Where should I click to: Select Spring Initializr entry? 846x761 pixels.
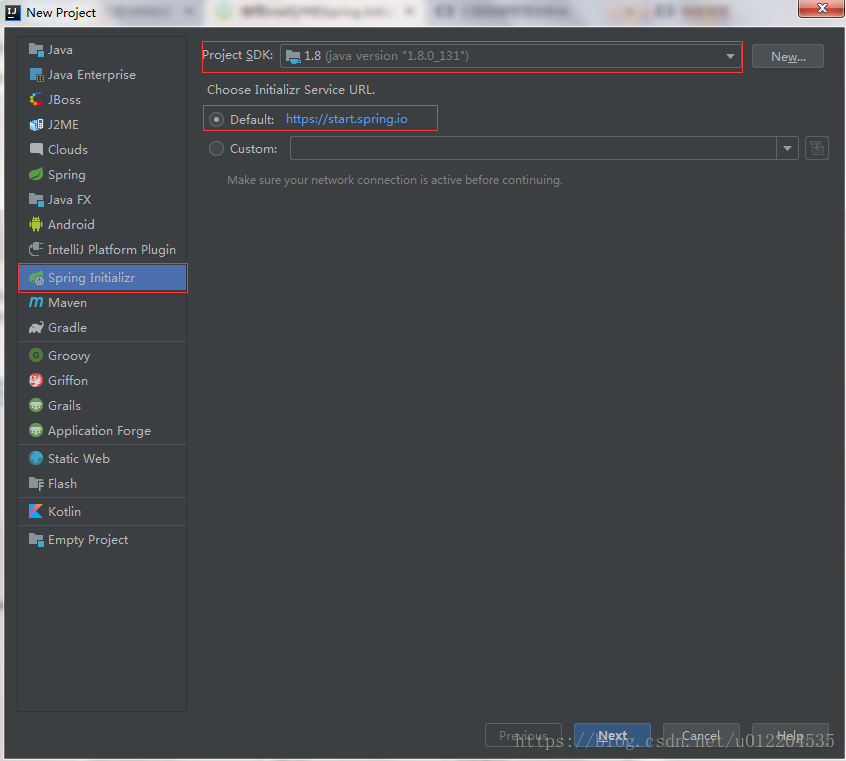pos(102,278)
